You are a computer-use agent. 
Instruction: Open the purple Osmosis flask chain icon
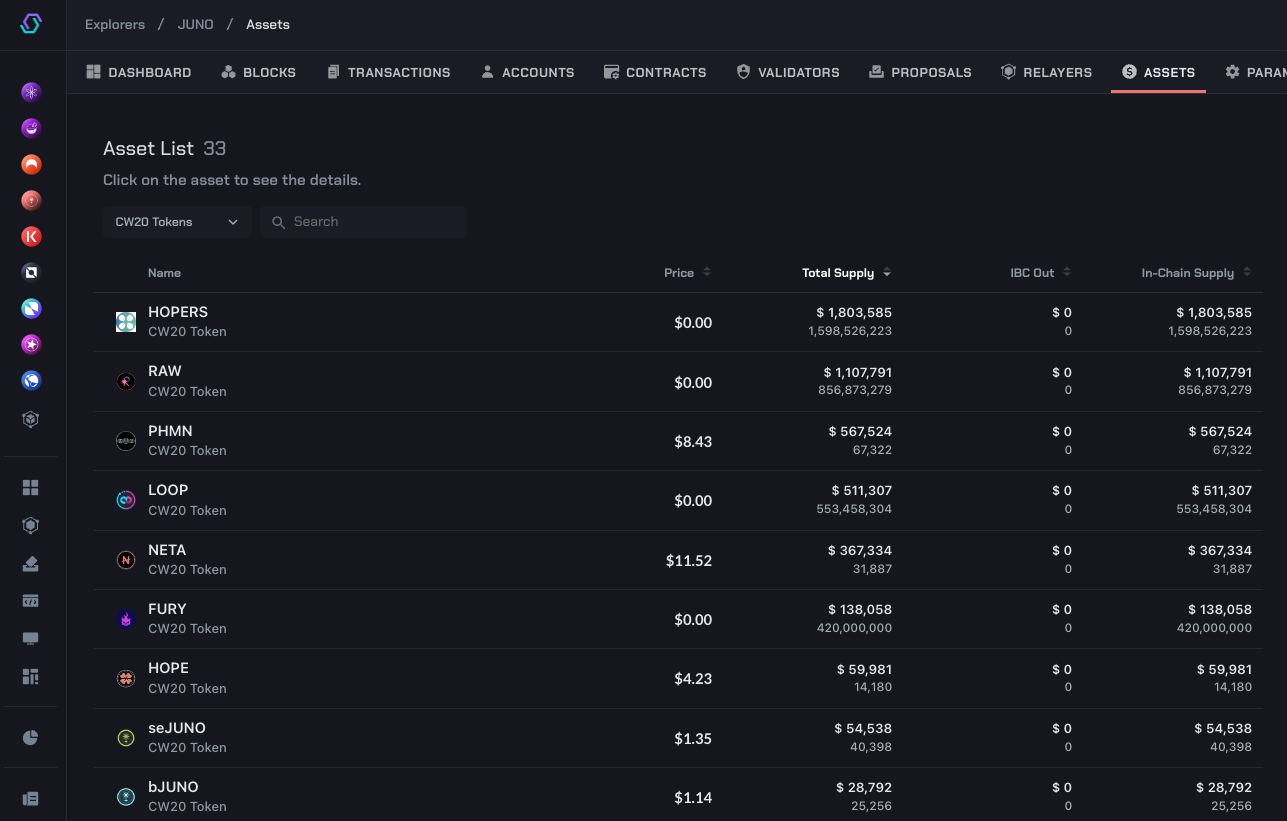click(31, 128)
